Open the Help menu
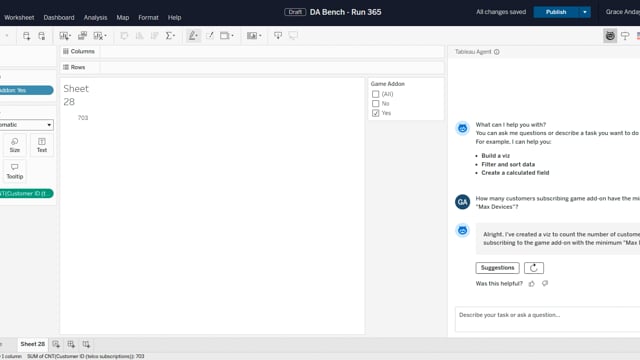The height and width of the screenshot is (360, 640). (174, 18)
